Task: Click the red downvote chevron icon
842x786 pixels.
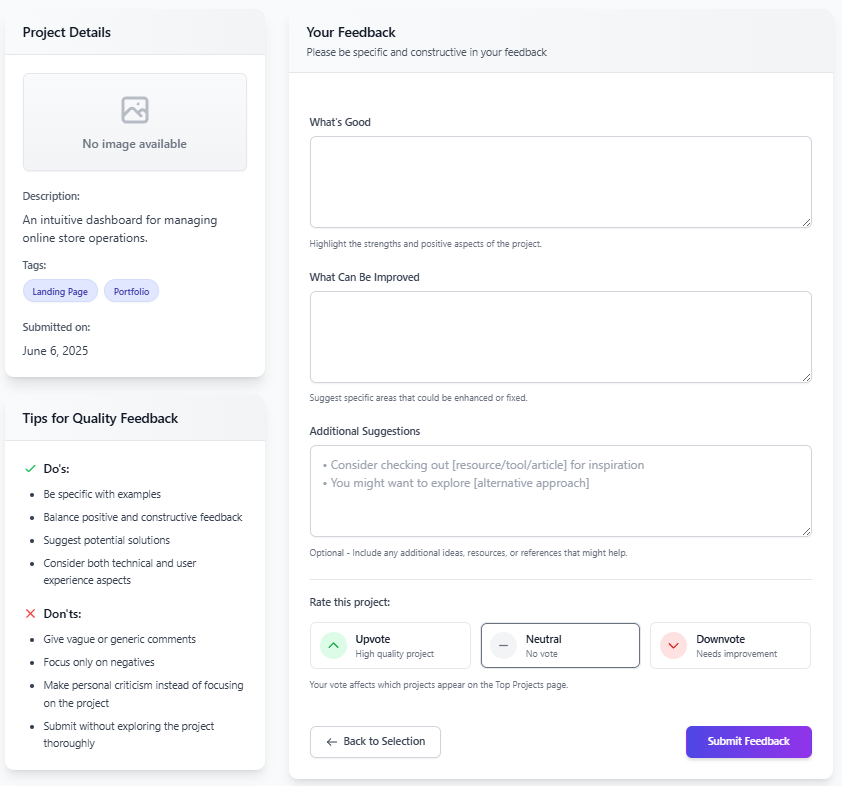Action: [x=673, y=645]
